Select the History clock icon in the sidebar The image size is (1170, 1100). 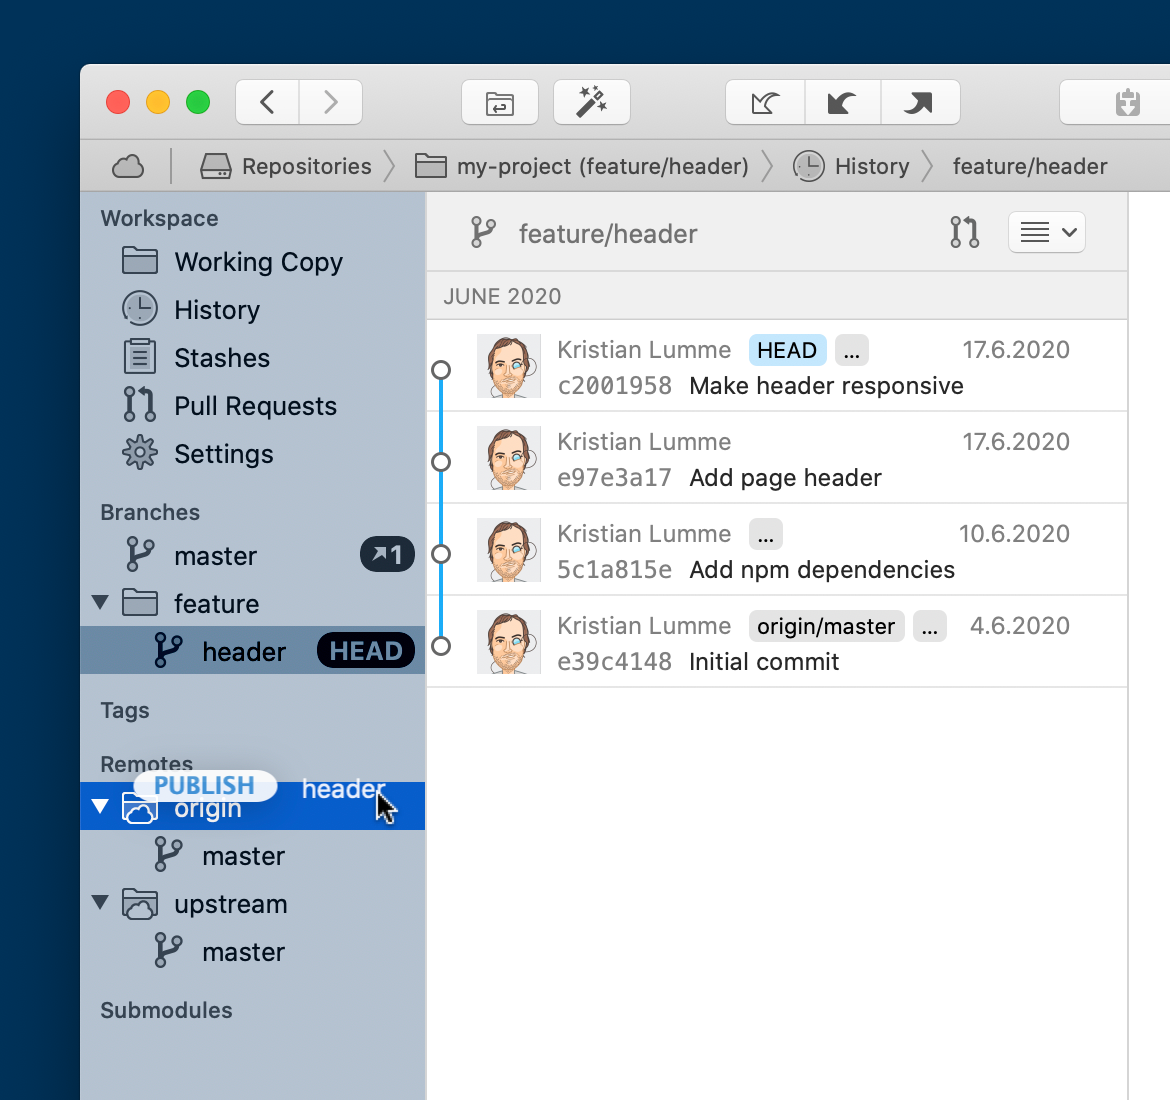[x=140, y=309]
